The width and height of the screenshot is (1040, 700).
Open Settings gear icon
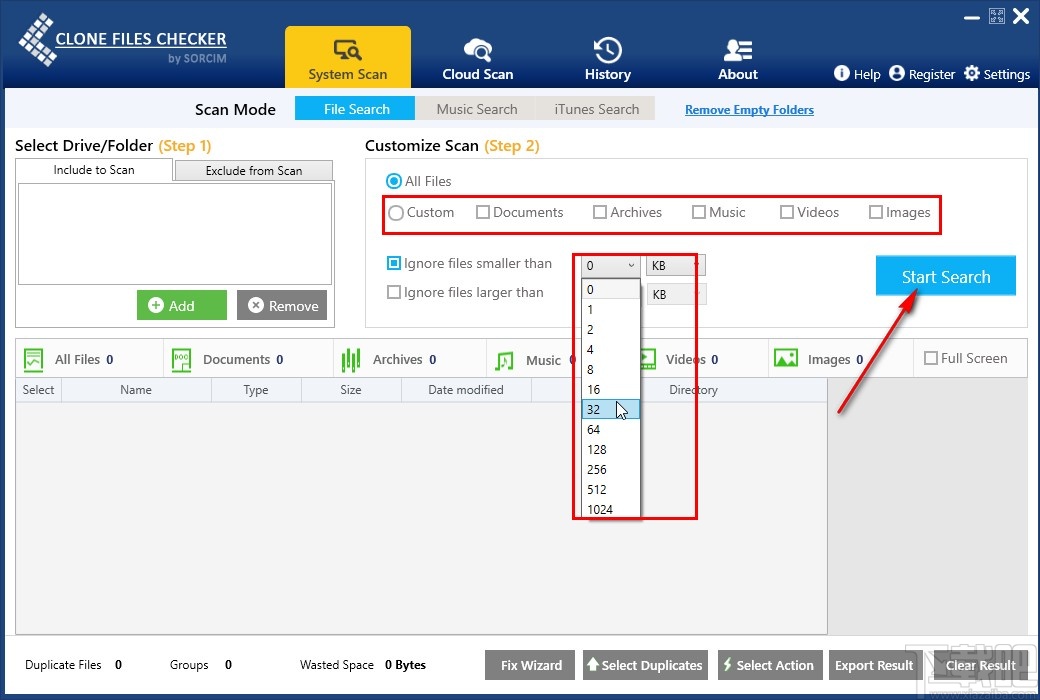(972, 73)
